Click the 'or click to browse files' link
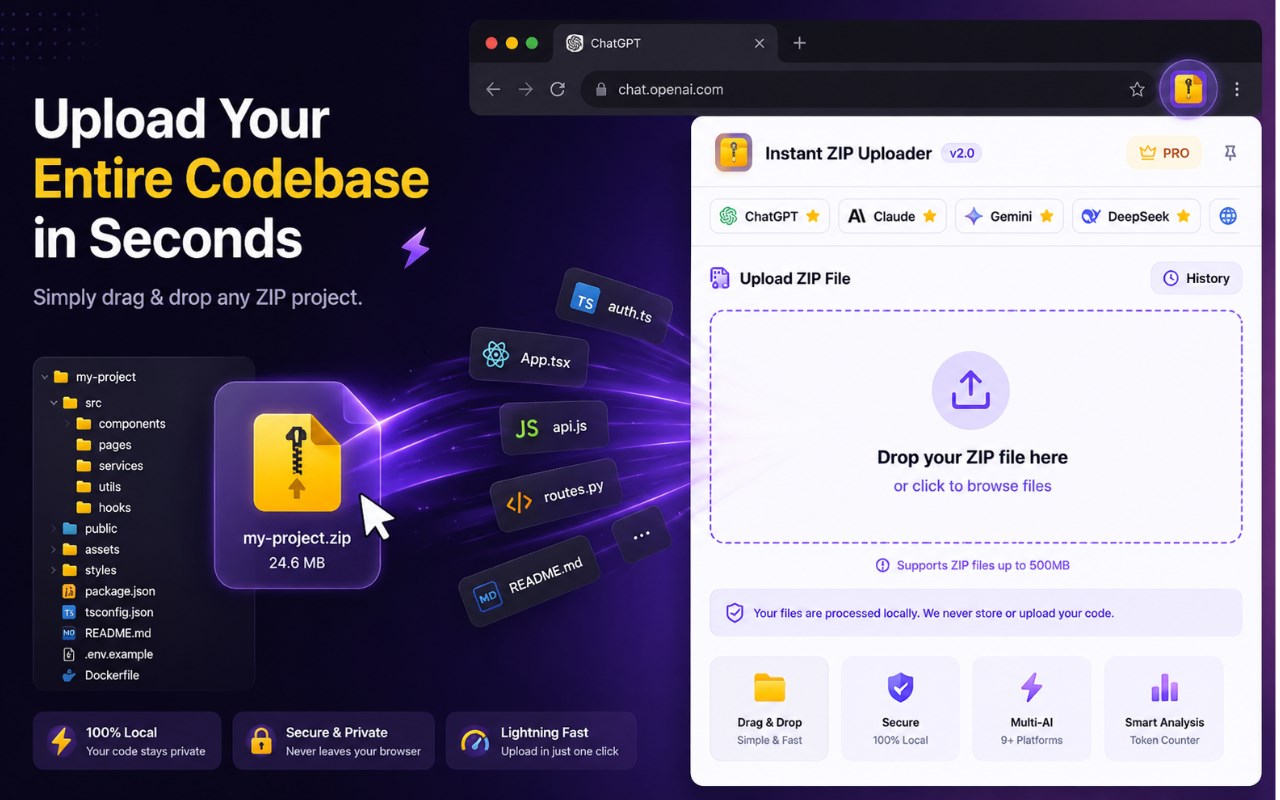This screenshot has height=800, width=1280. click(x=972, y=486)
